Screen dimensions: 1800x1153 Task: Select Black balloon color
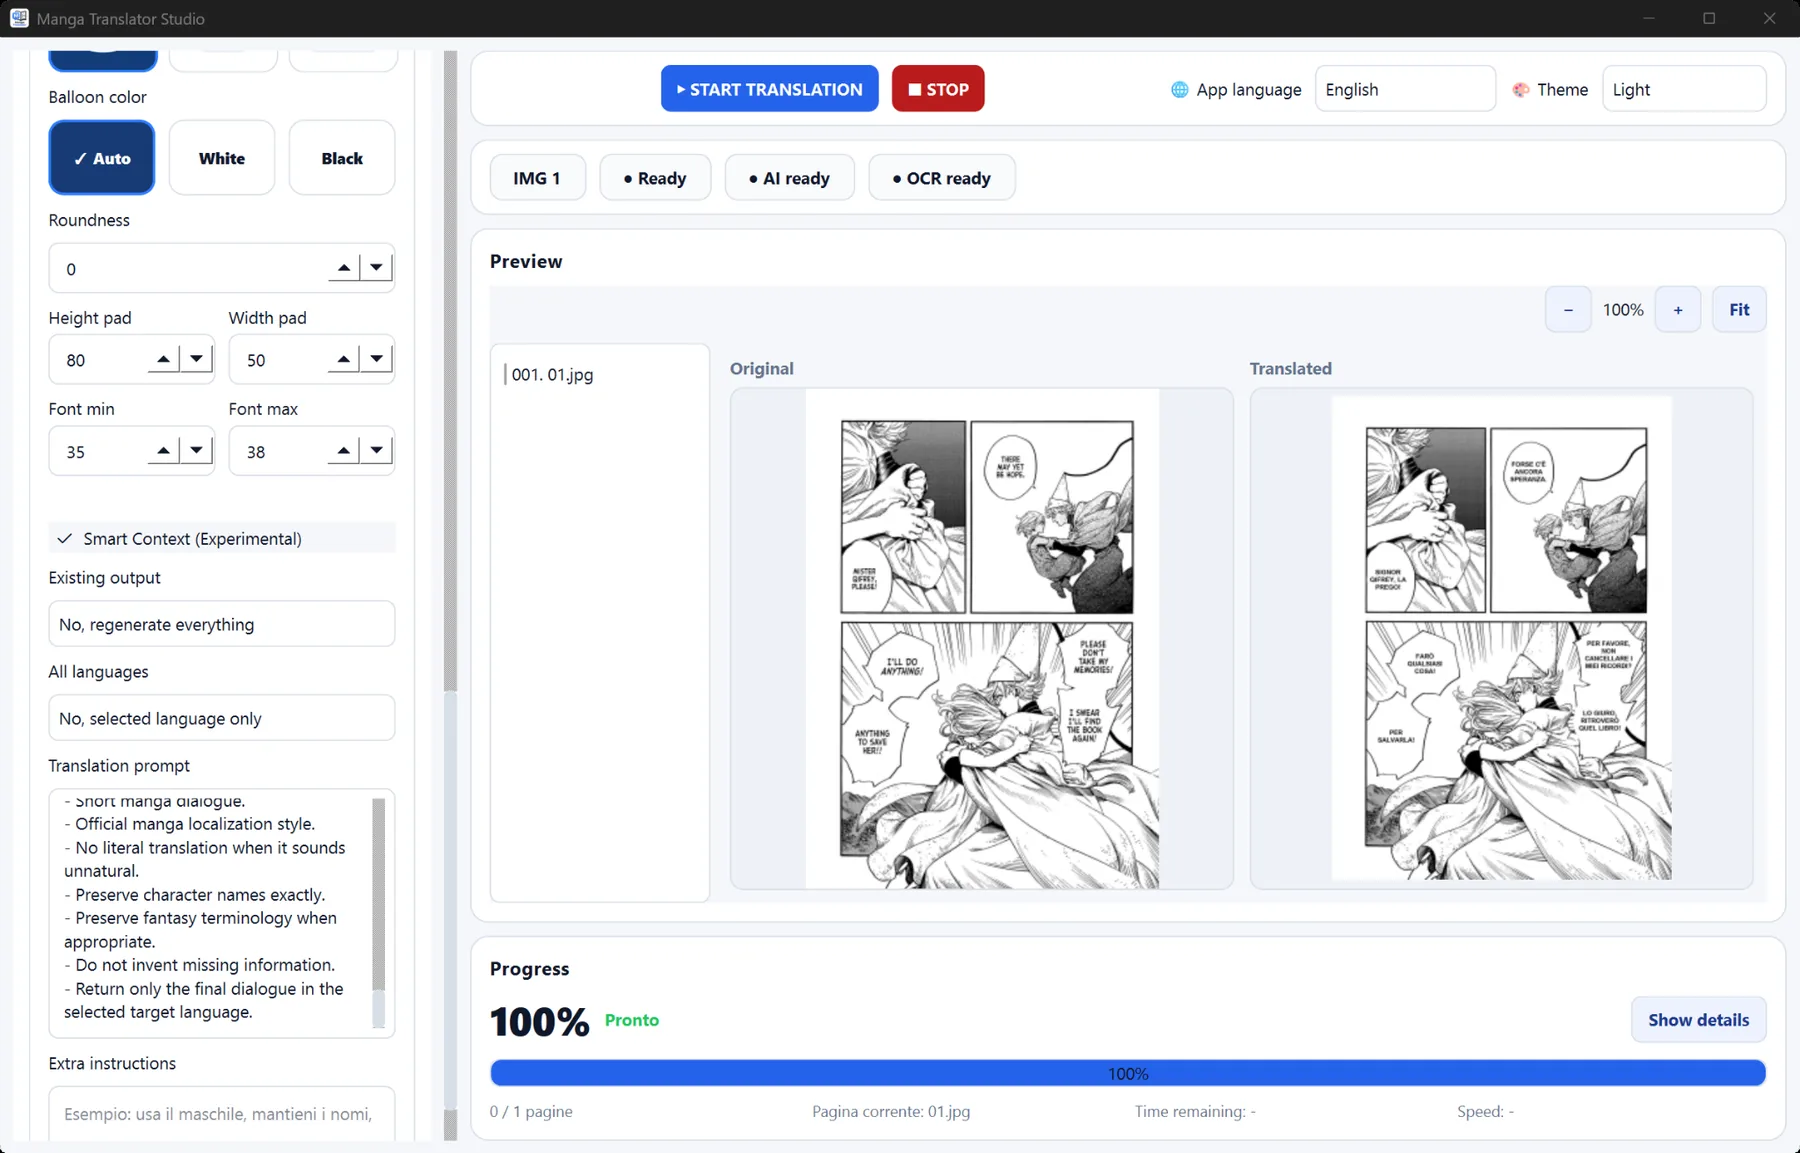tap(342, 158)
